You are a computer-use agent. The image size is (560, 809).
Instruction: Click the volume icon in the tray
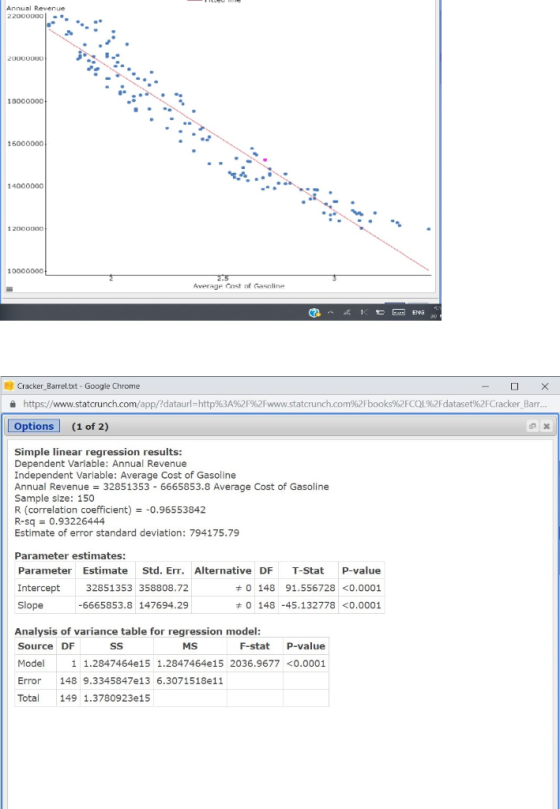364,312
